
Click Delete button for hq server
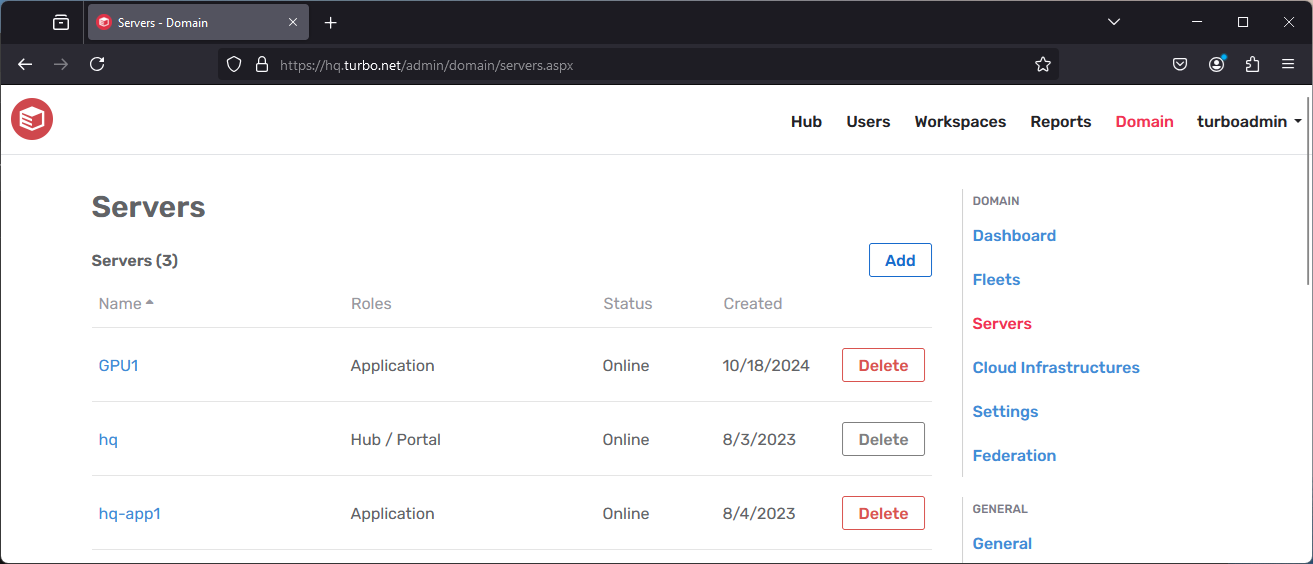click(x=883, y=439)
